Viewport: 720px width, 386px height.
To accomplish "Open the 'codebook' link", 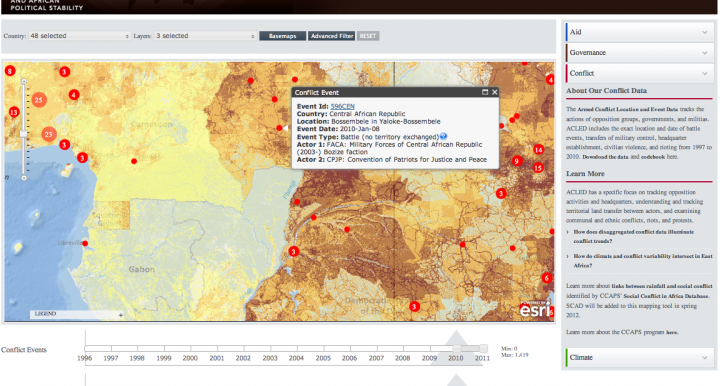I will click(x=653, y=157).
